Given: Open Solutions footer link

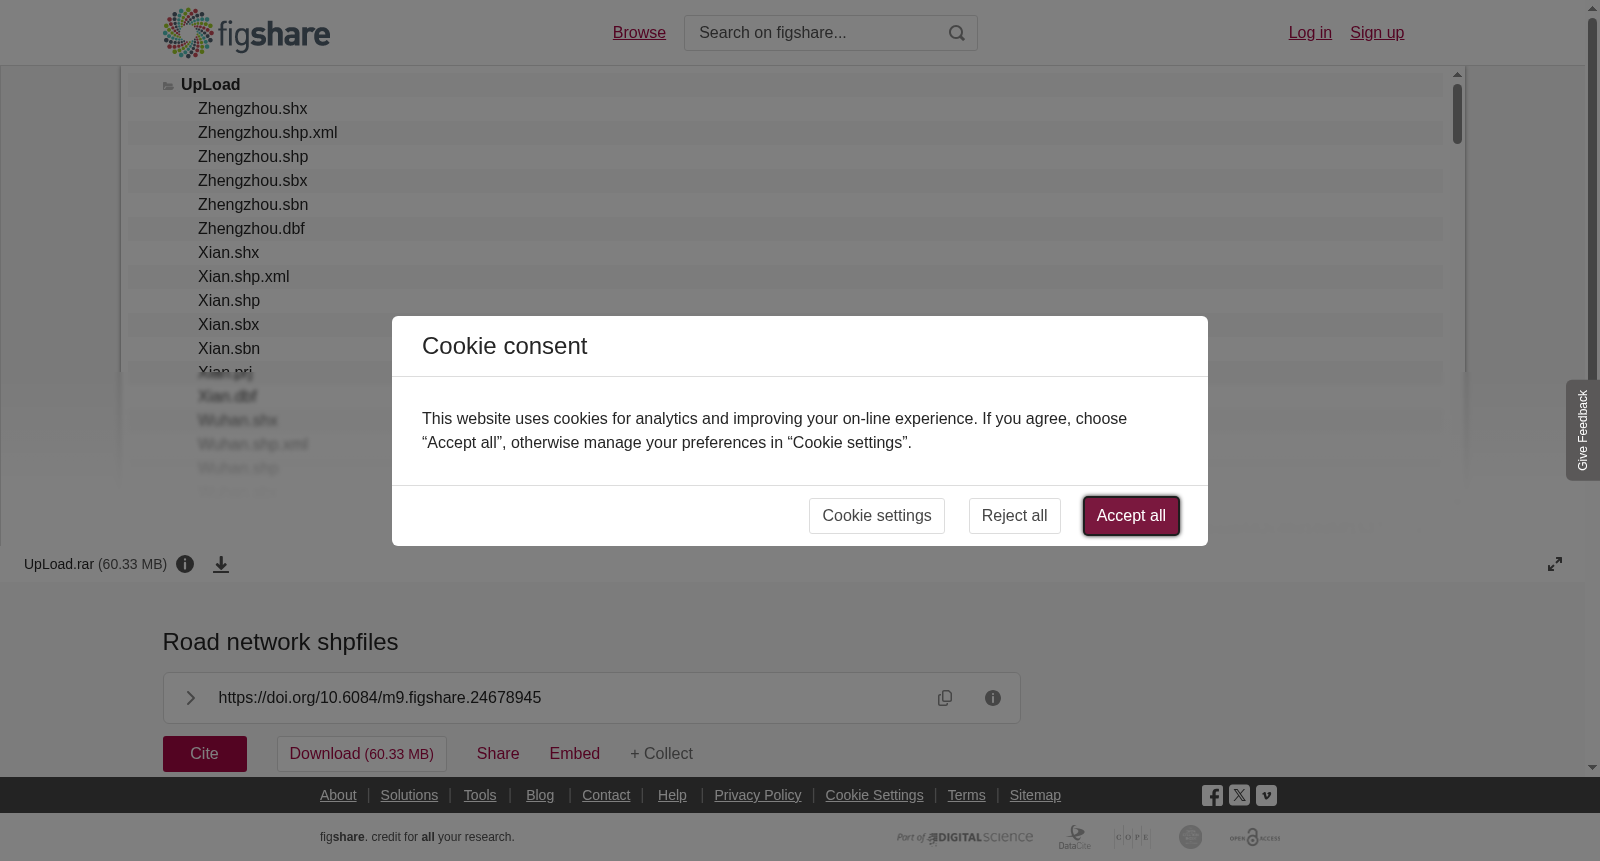Looking at the screenshot, I should tap(409, 795).
